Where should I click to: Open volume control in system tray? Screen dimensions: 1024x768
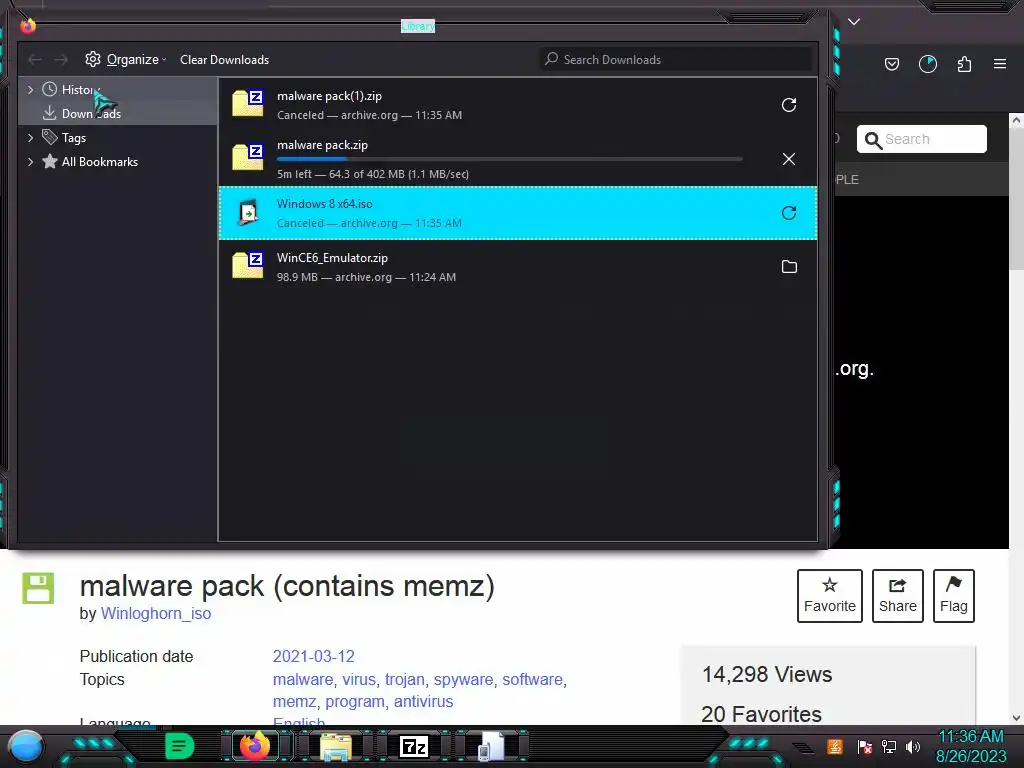click(913, 746)
